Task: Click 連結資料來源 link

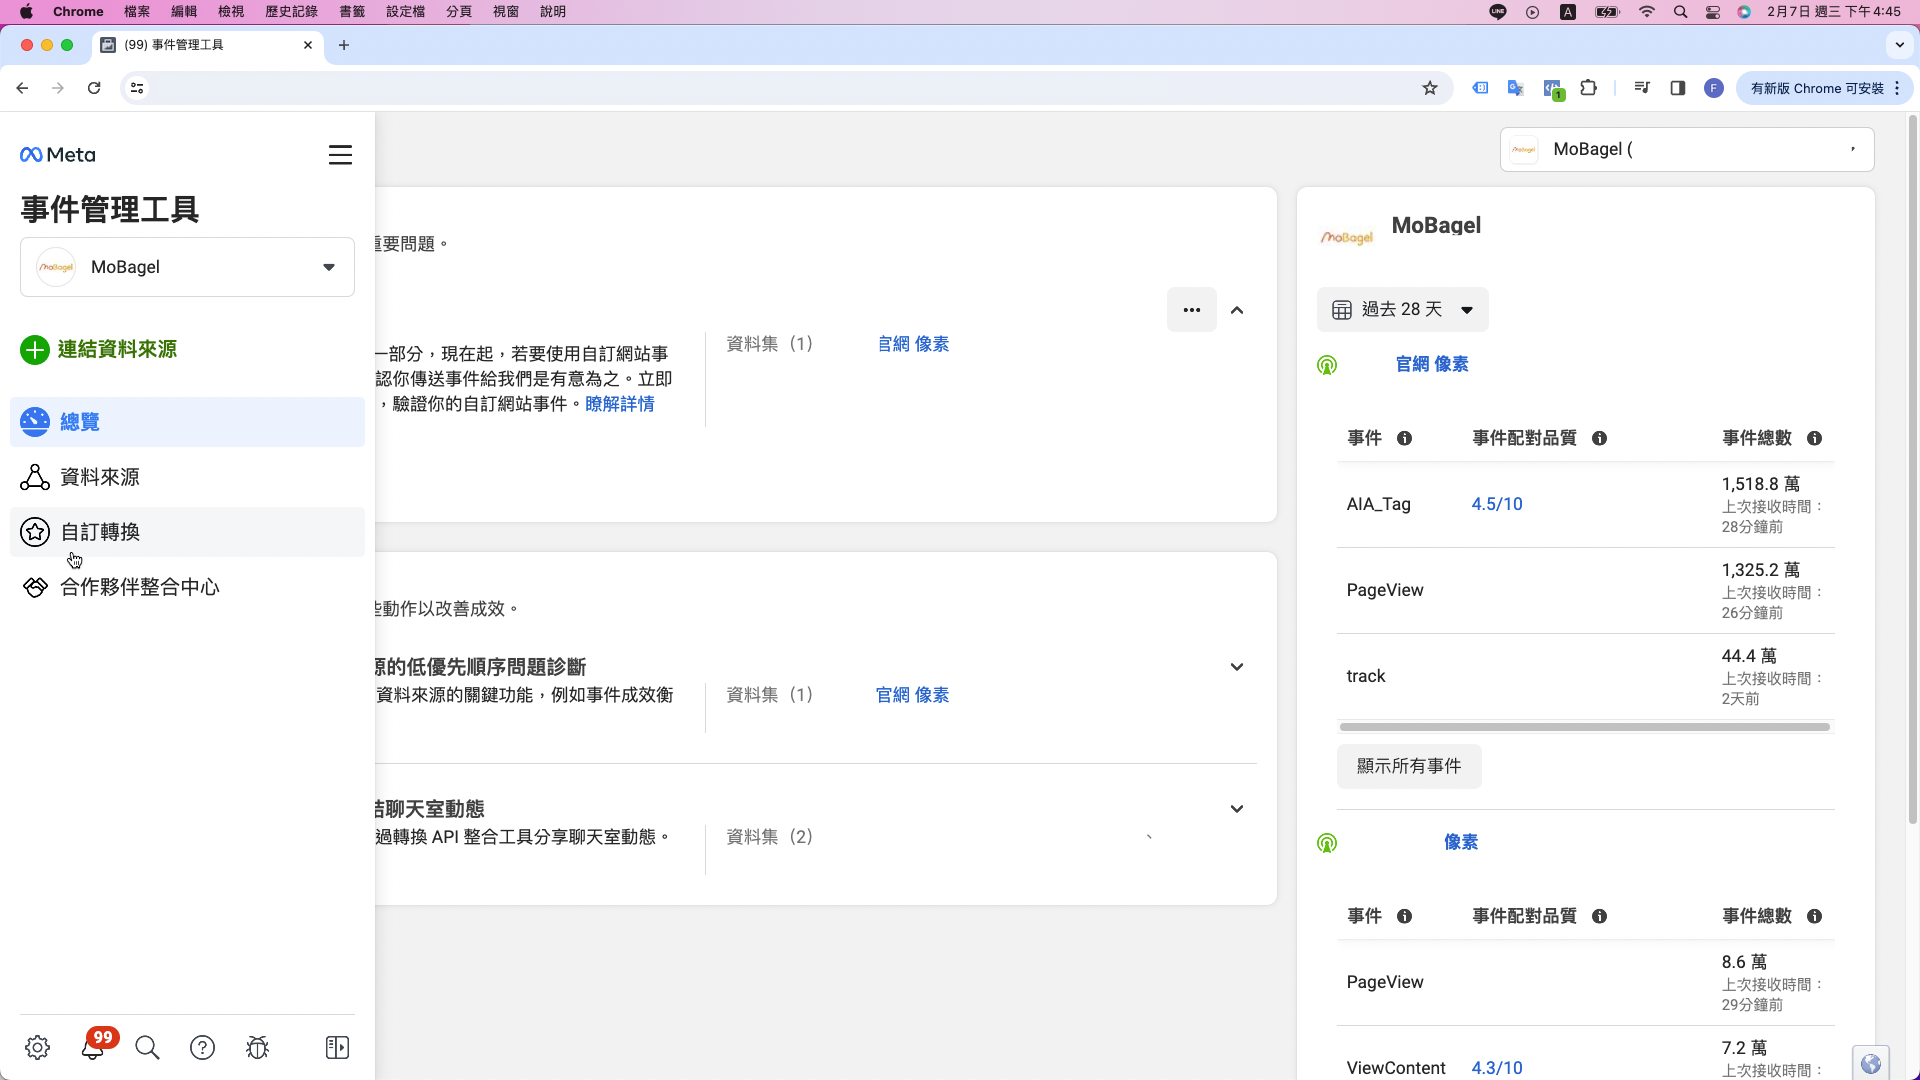Action: pos(117,349)
